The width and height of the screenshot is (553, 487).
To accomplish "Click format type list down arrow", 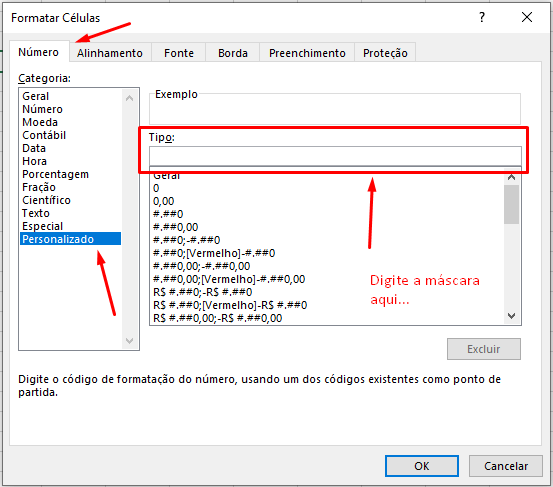I will pyautogui.click(x=511, y=316).
